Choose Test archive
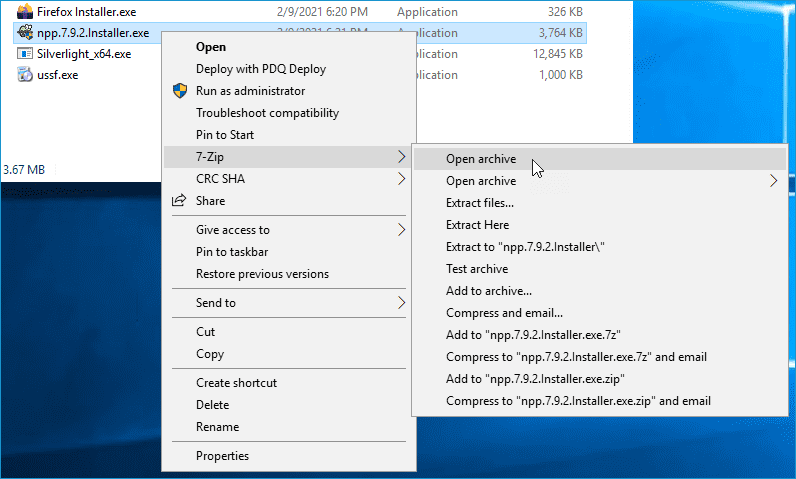The height and width of the screenshot is (479, 796). (x=477, y=269)
